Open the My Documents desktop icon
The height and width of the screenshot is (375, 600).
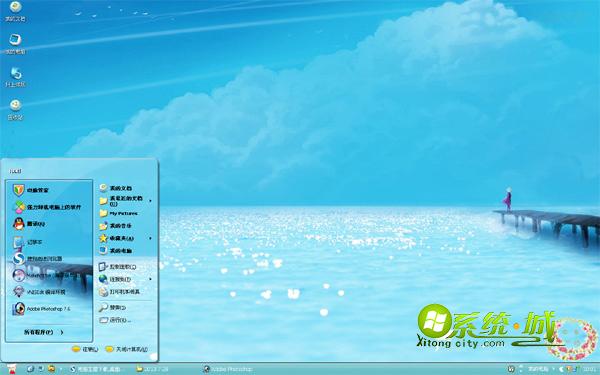click(15, 11)
